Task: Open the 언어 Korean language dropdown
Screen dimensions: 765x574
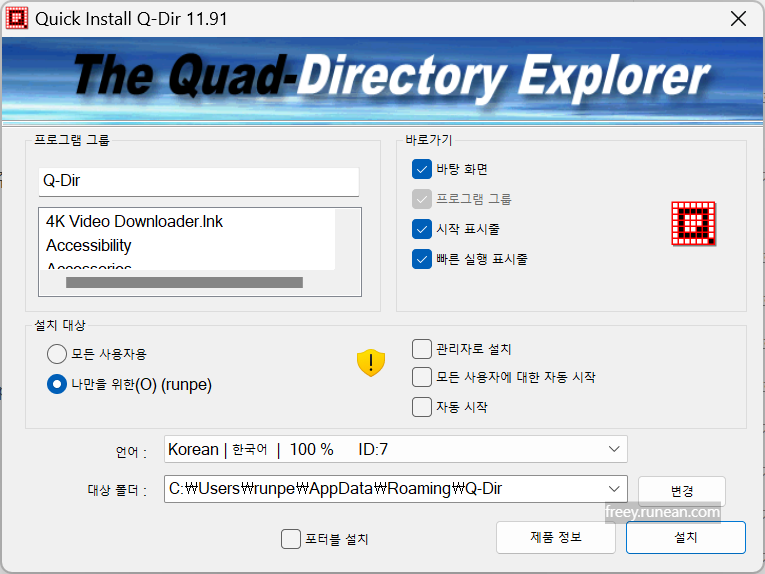Action: 396,449
